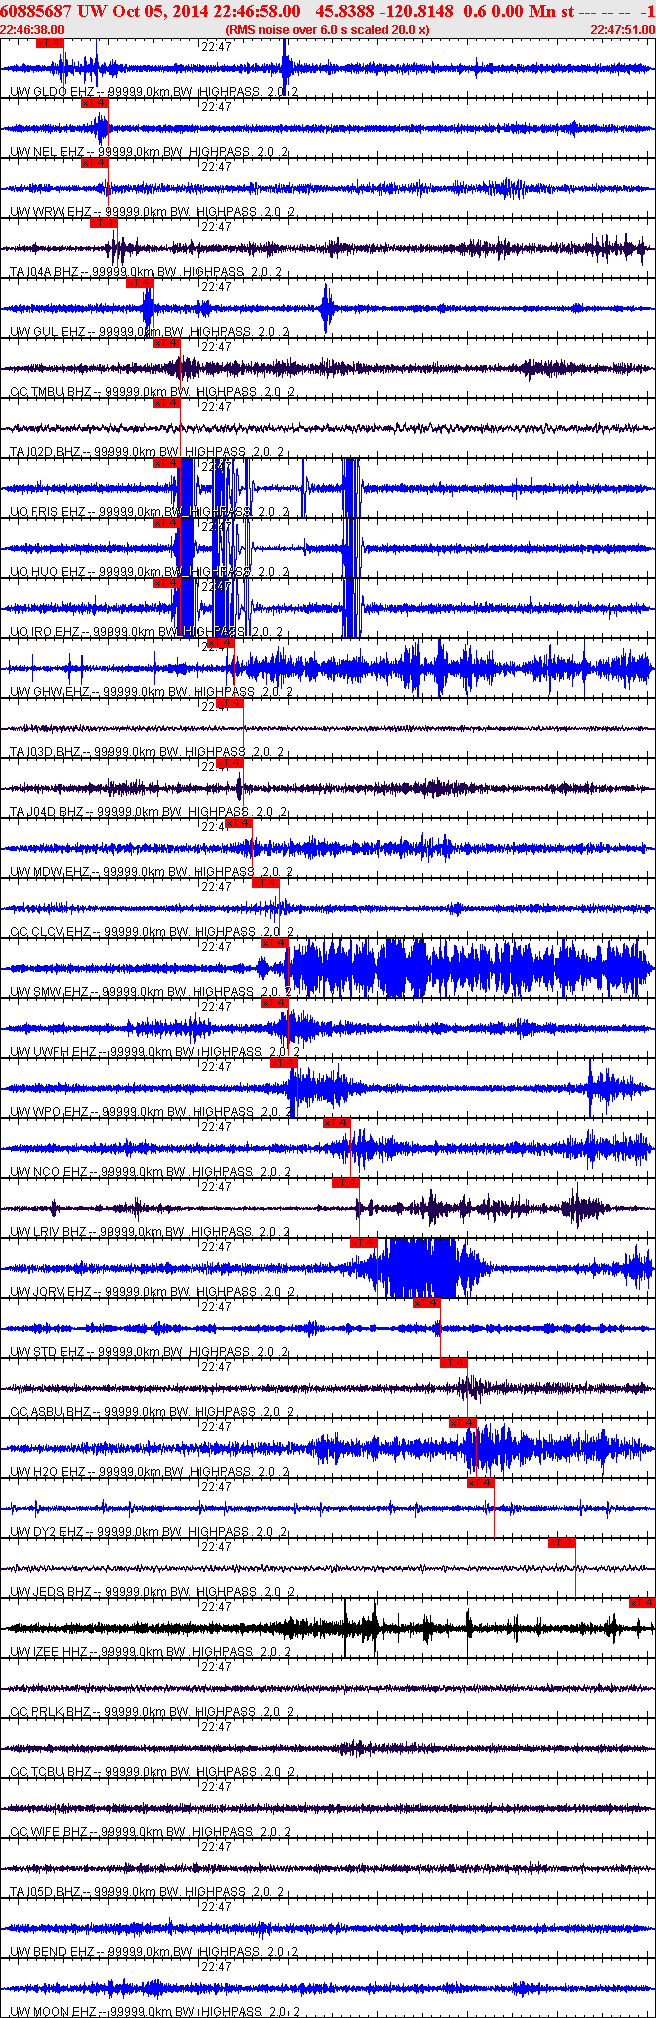The width and height of the screenshot is (656, 2018).
Task: Click the red pick flag on the STD trace
Action: (427, 1303)
